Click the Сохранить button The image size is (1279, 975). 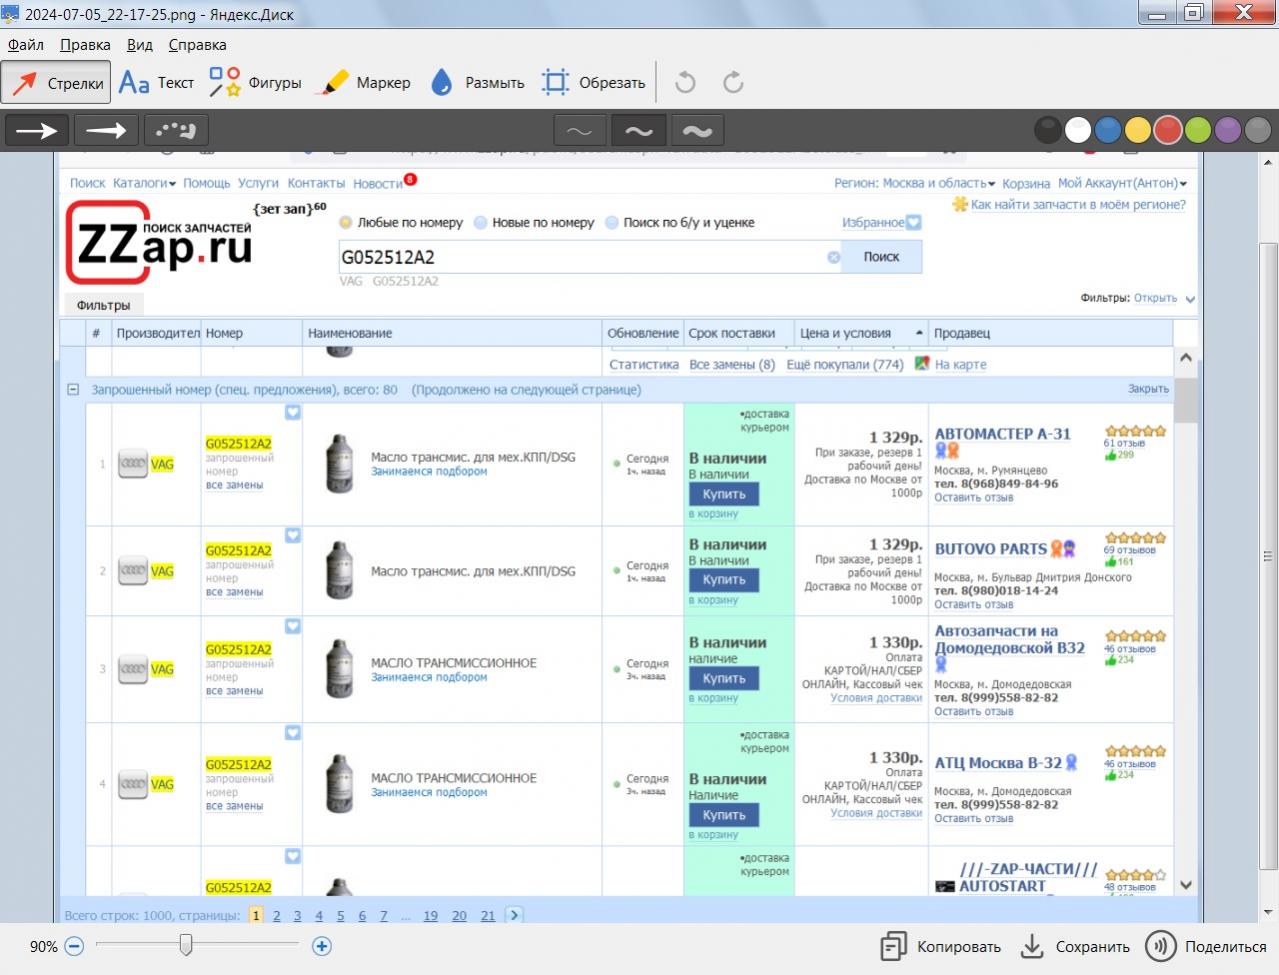pyautogui.click(x=1075, y=947)
